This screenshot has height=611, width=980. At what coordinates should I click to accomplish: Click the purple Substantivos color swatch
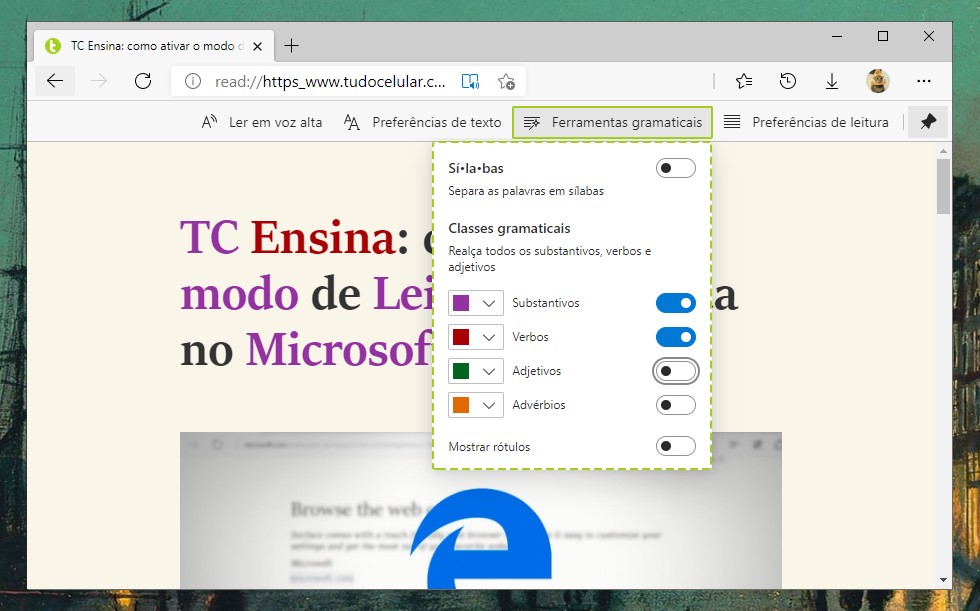pyautogui.click(x=461, y=303)
